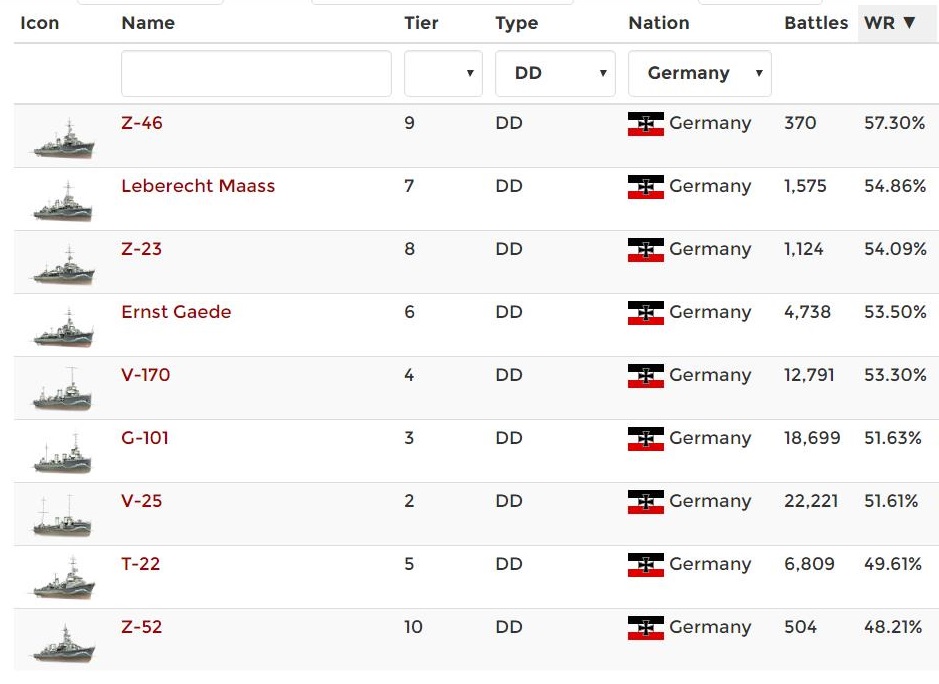Screen dimensions: 939x684
Task: Click the Leberecht Maass ship thumbnail
Action: (63, 203)
